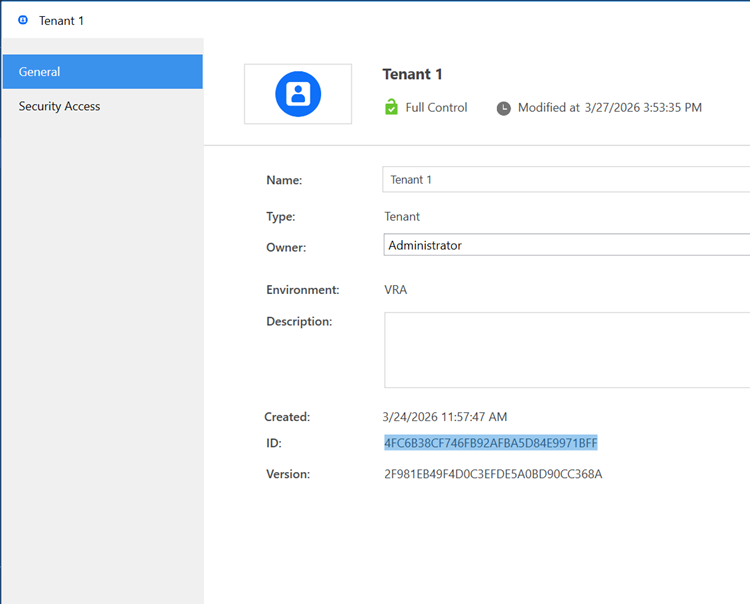Click the Tenant 1 window title text

pos(61,21)
